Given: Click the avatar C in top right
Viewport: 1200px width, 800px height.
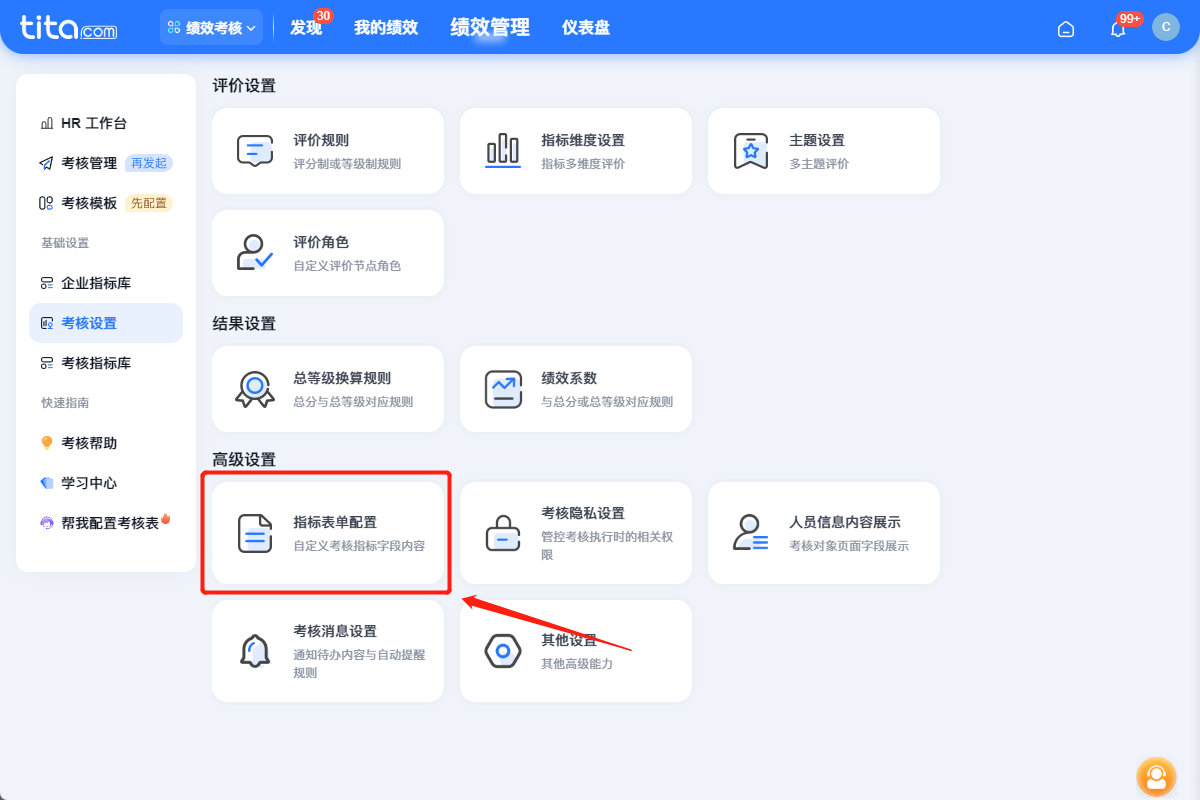Looking at the screenshot, I should [1166, 27].
